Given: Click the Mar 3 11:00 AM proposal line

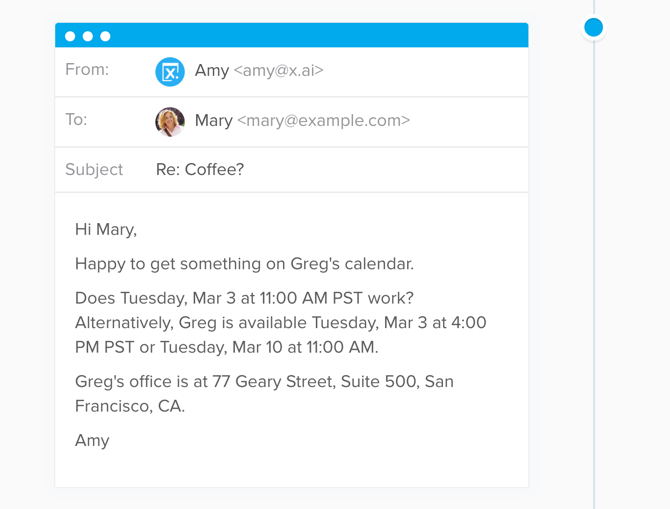Looking at the screenshot, I should (244, 298).
